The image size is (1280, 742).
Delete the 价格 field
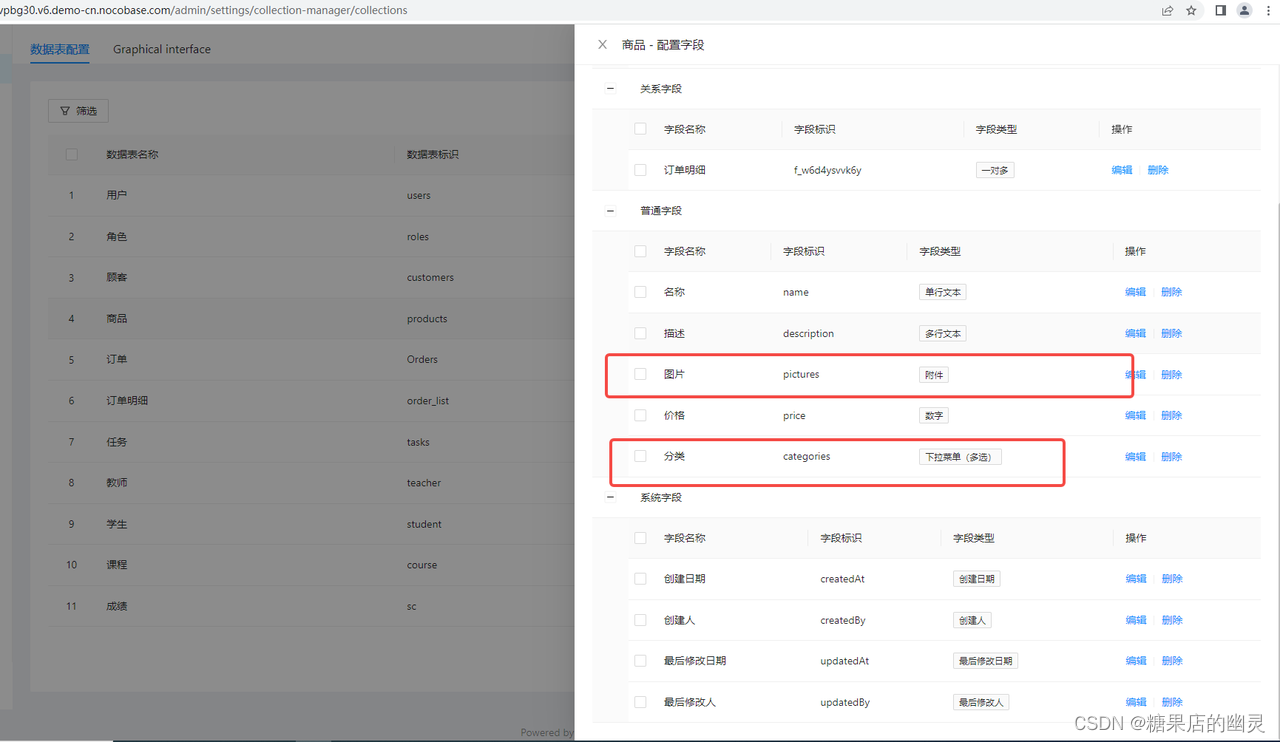pyautogui.click(x=1172, y=415)
